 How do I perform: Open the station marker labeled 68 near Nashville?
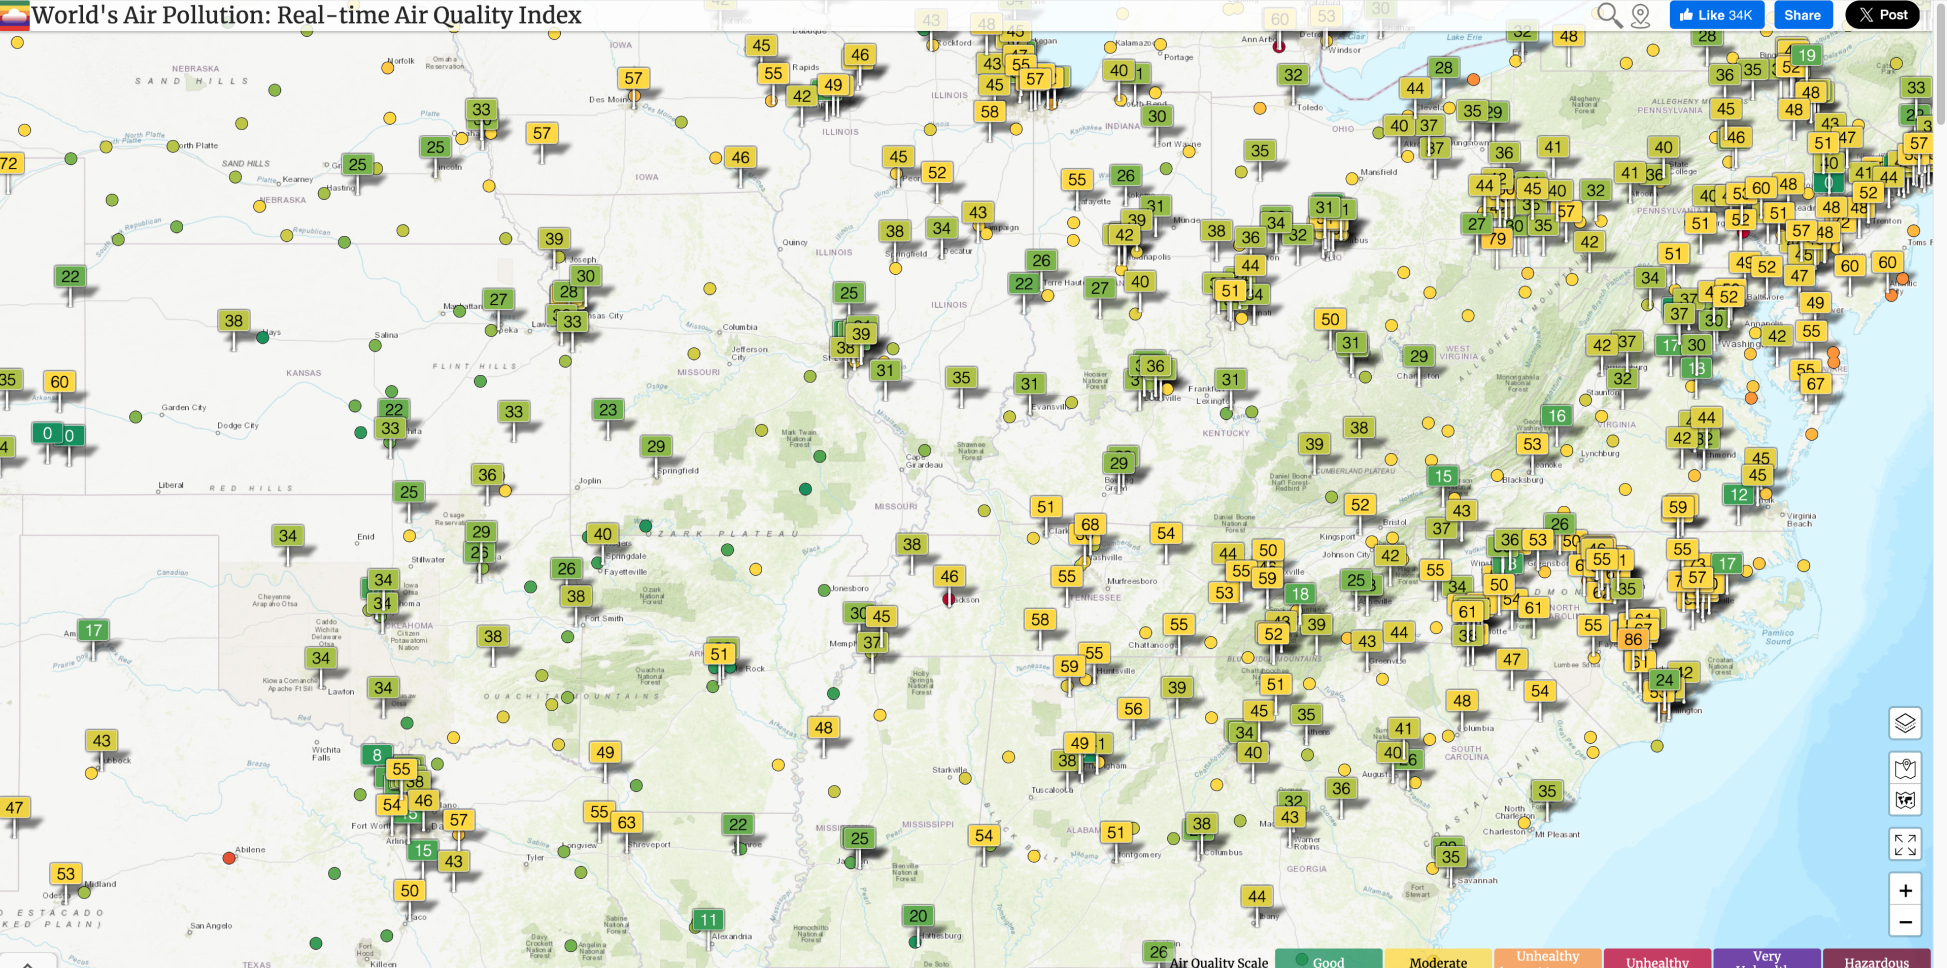(1089, 523)
